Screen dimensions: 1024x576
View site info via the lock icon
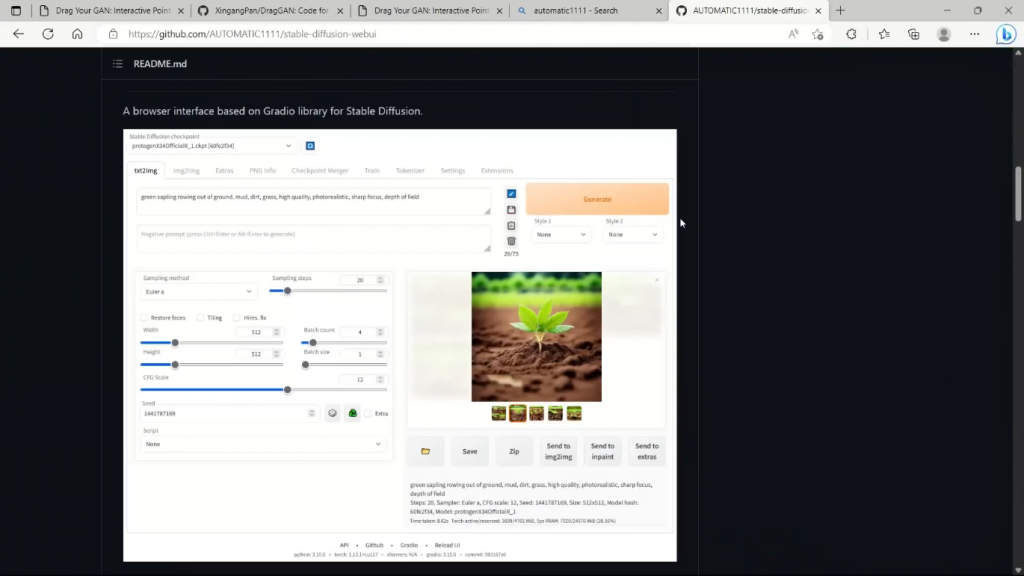(113, 34)
